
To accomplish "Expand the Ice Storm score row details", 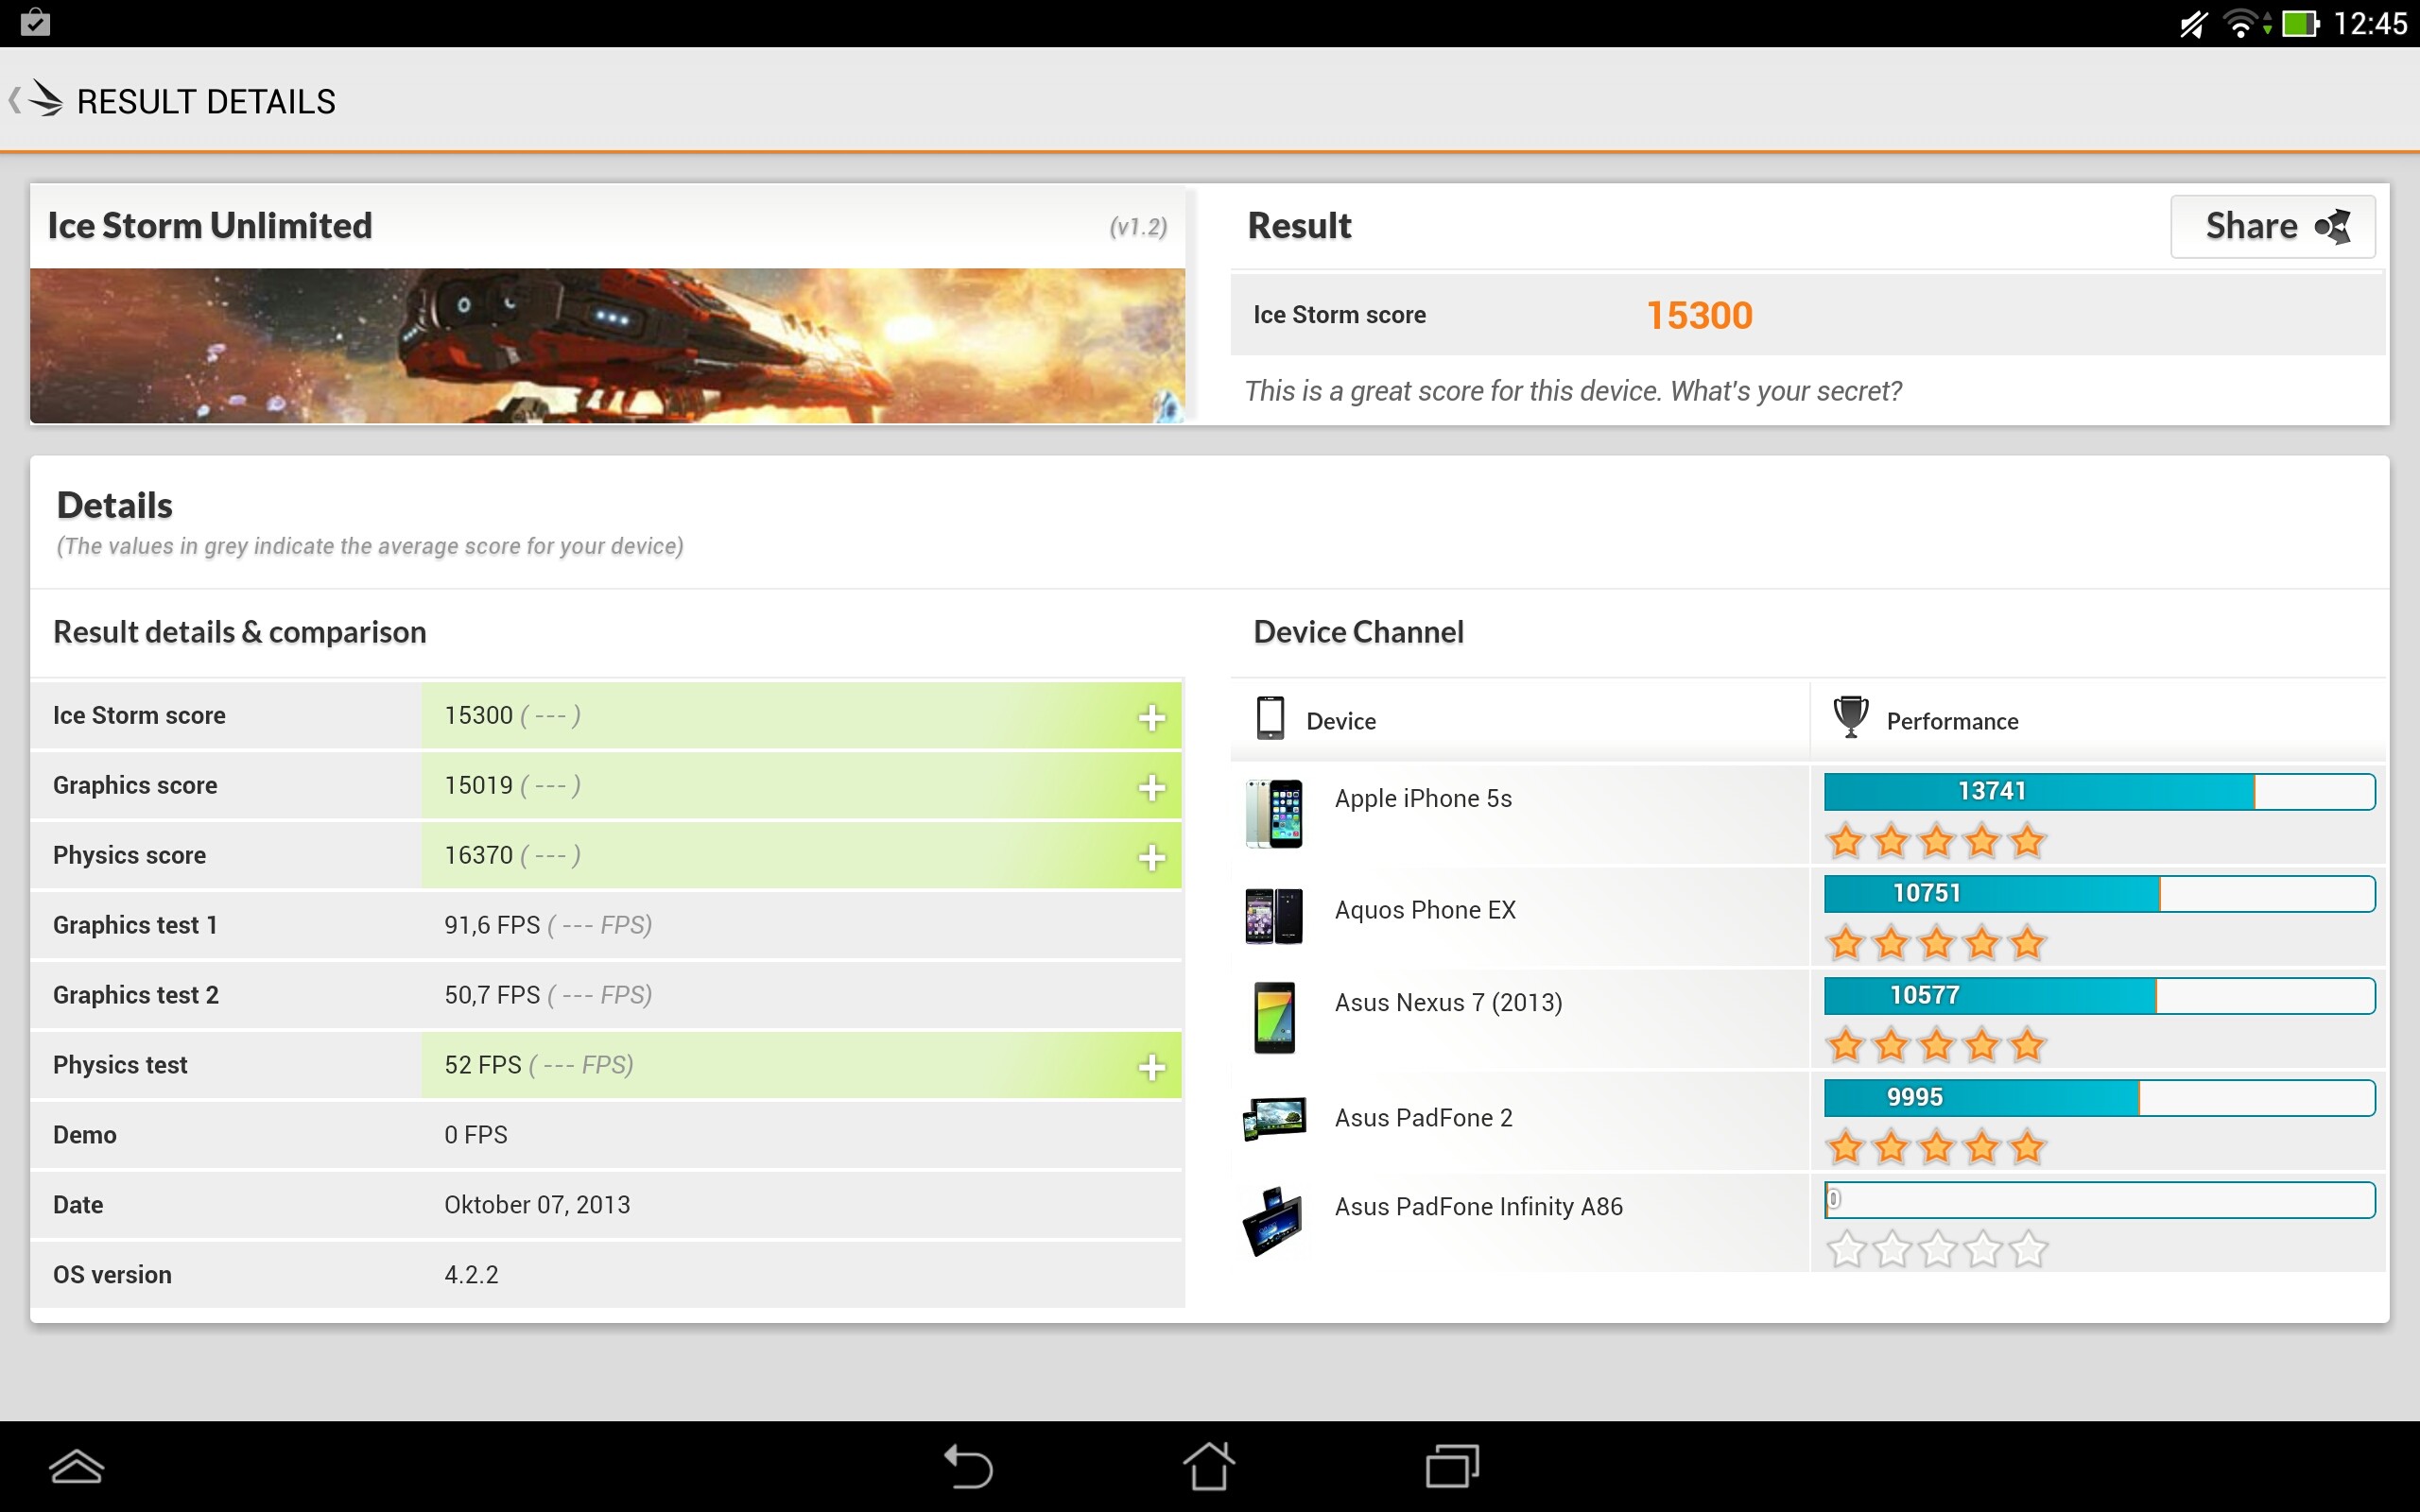I will coord(1151,716).
